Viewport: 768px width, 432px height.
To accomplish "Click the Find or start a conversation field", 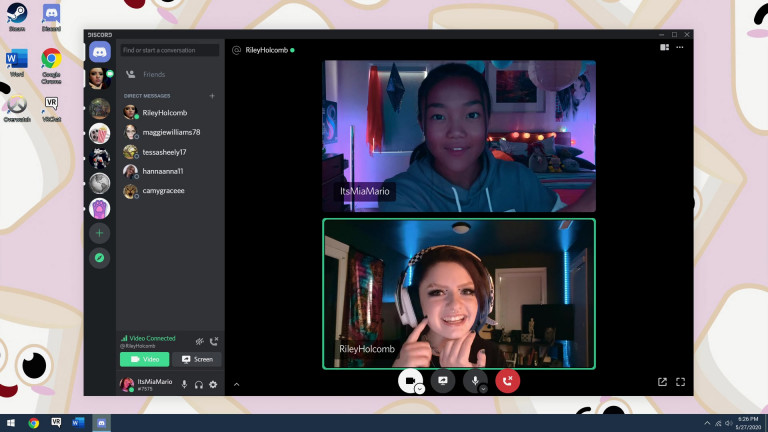I will [169, 50].
